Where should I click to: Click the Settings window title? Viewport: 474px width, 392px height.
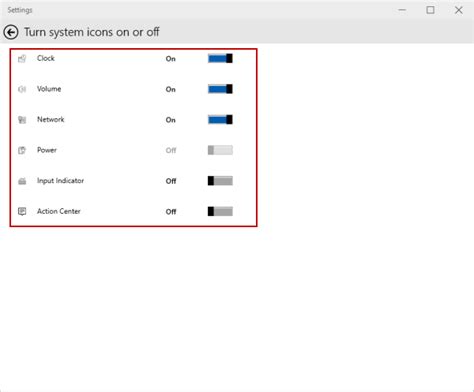[x=20, y=10]
